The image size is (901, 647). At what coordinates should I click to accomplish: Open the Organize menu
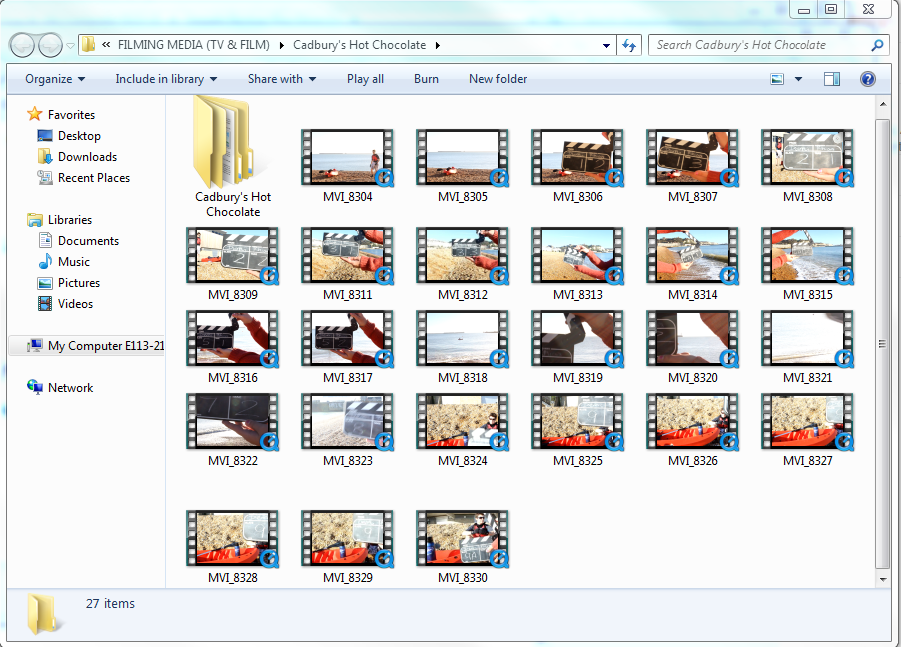[55, 79]
